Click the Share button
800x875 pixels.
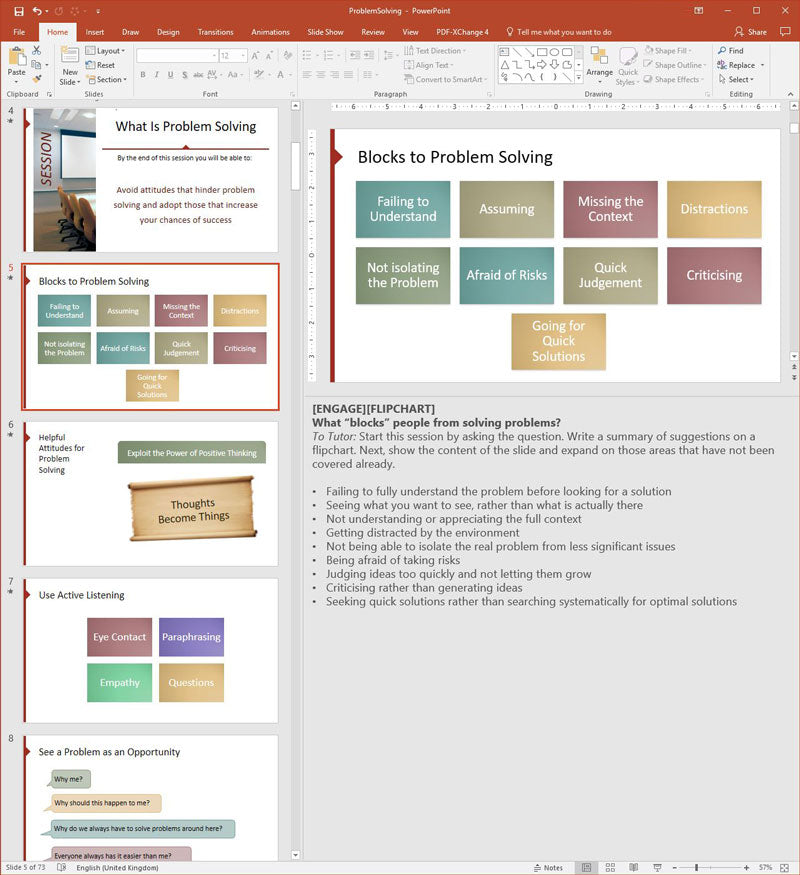point(750,32)
